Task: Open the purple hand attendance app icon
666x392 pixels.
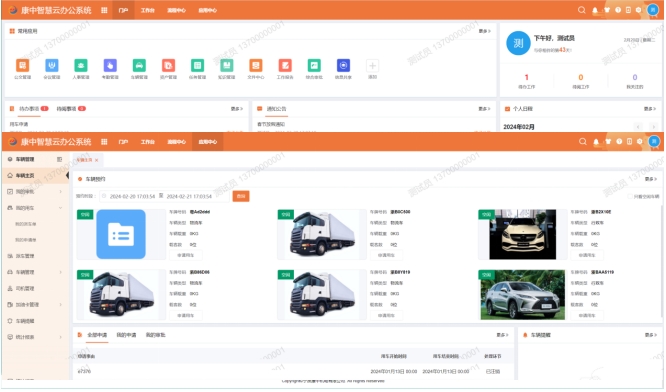Action: pos(110,65)
